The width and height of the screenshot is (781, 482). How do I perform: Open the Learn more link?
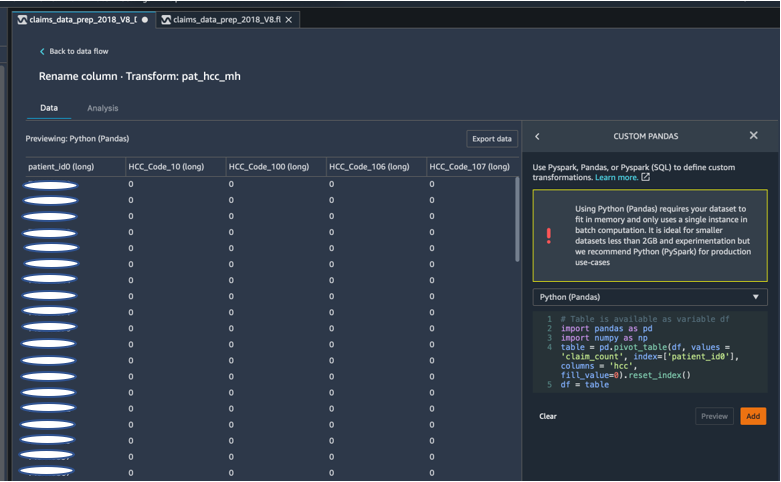pyautogui.click(x=616, y=178)
